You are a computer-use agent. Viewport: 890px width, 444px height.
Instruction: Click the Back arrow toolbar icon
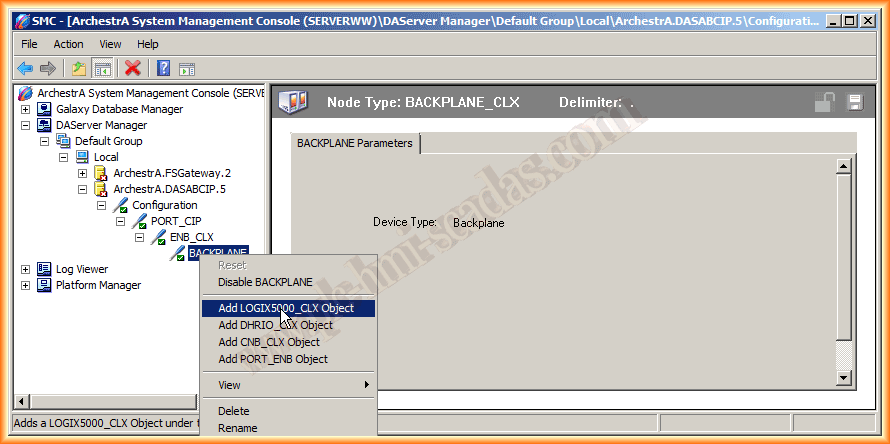pos(25,68)
